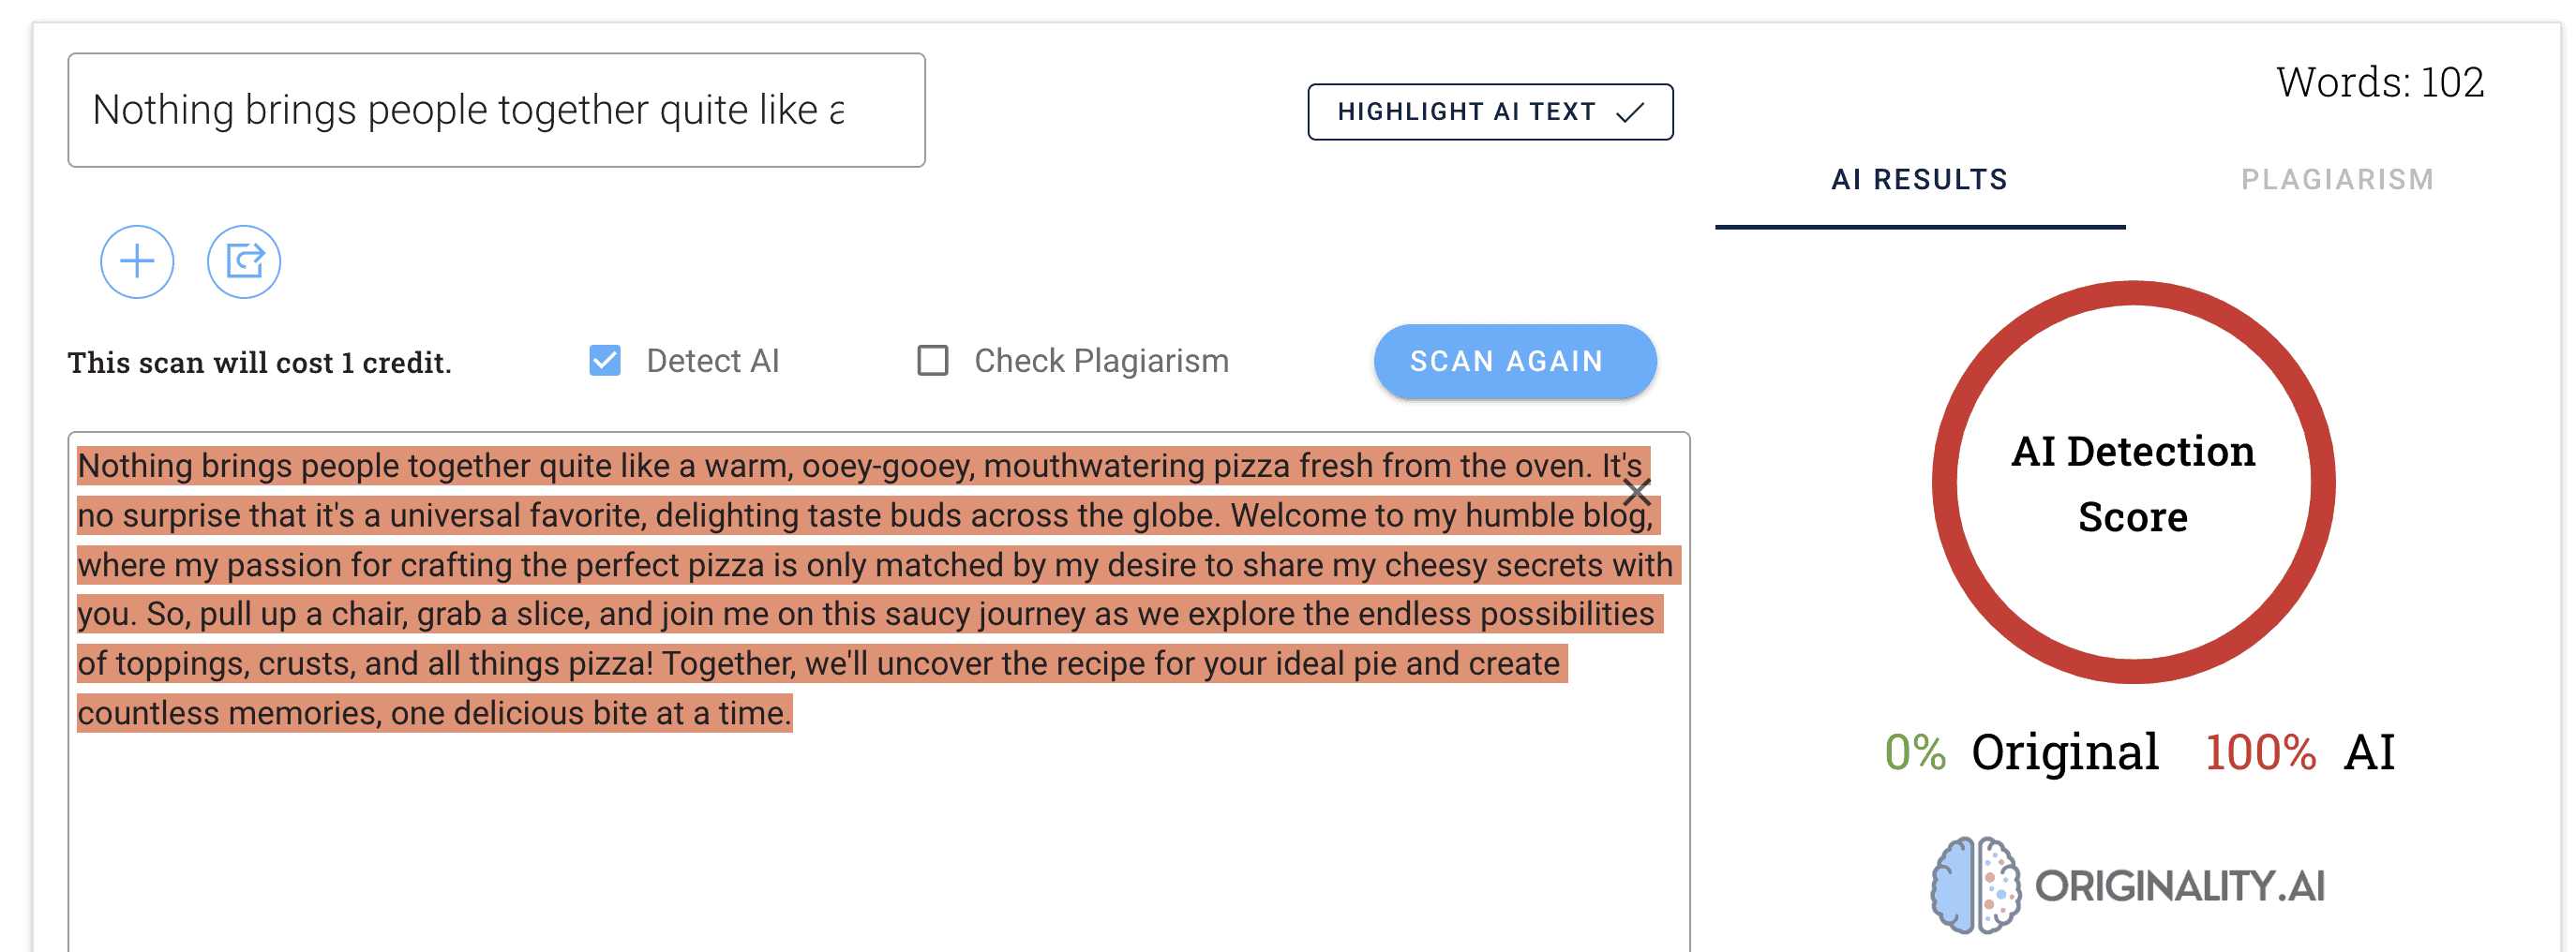The height and width of the screenshot is (952, 2576).
Task: Click the Words: 102 counter
Action: [2379, 82]
